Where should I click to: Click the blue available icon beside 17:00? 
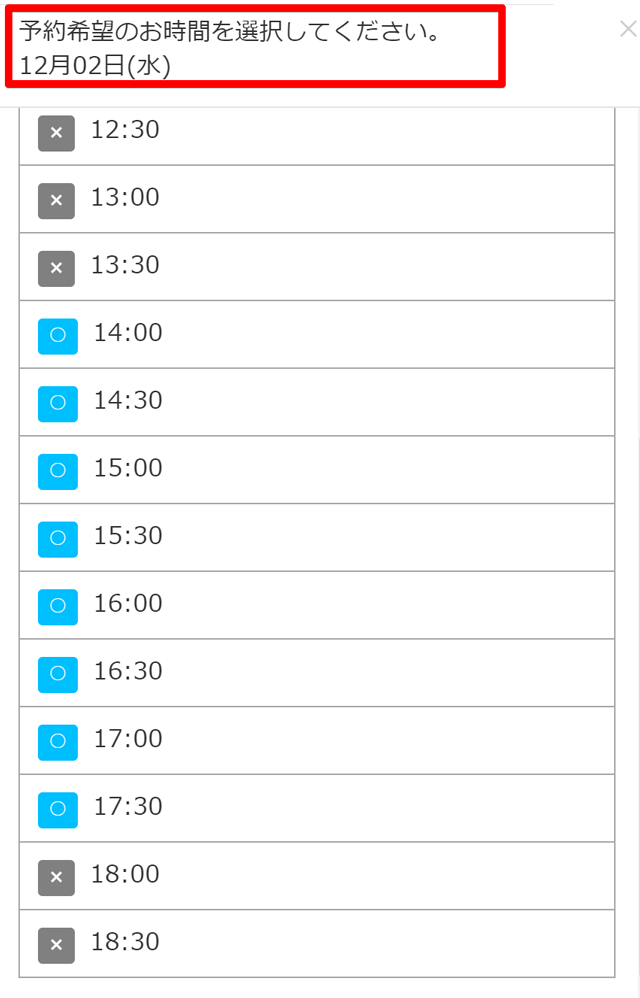tap(57, 742)
